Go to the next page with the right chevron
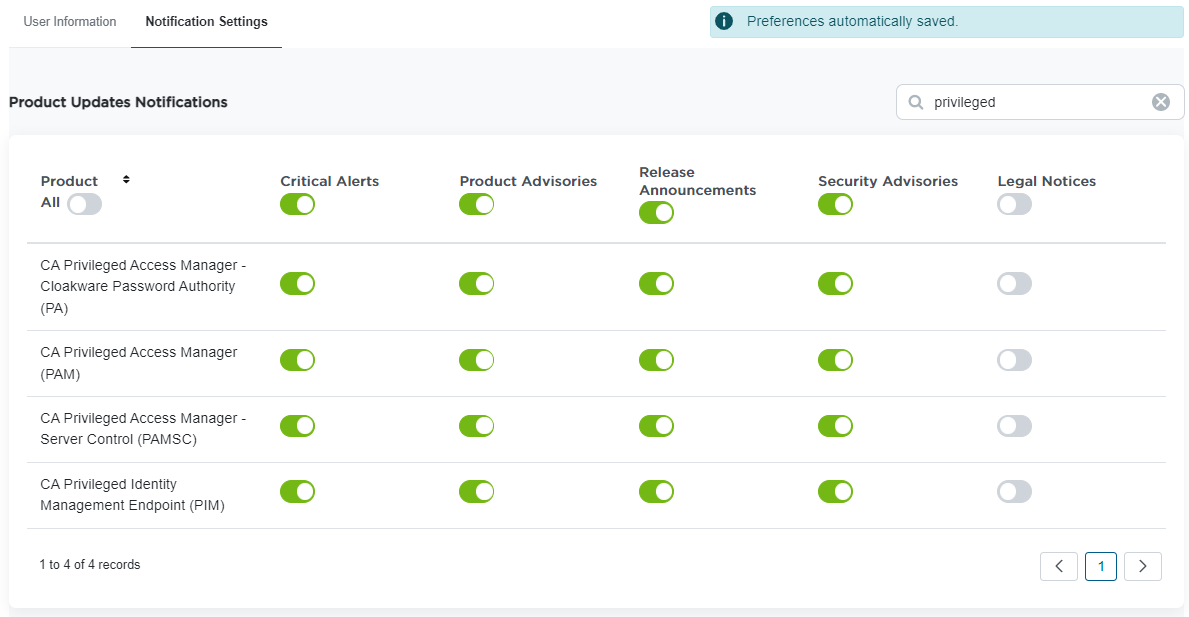 [x=1142, y=566]
